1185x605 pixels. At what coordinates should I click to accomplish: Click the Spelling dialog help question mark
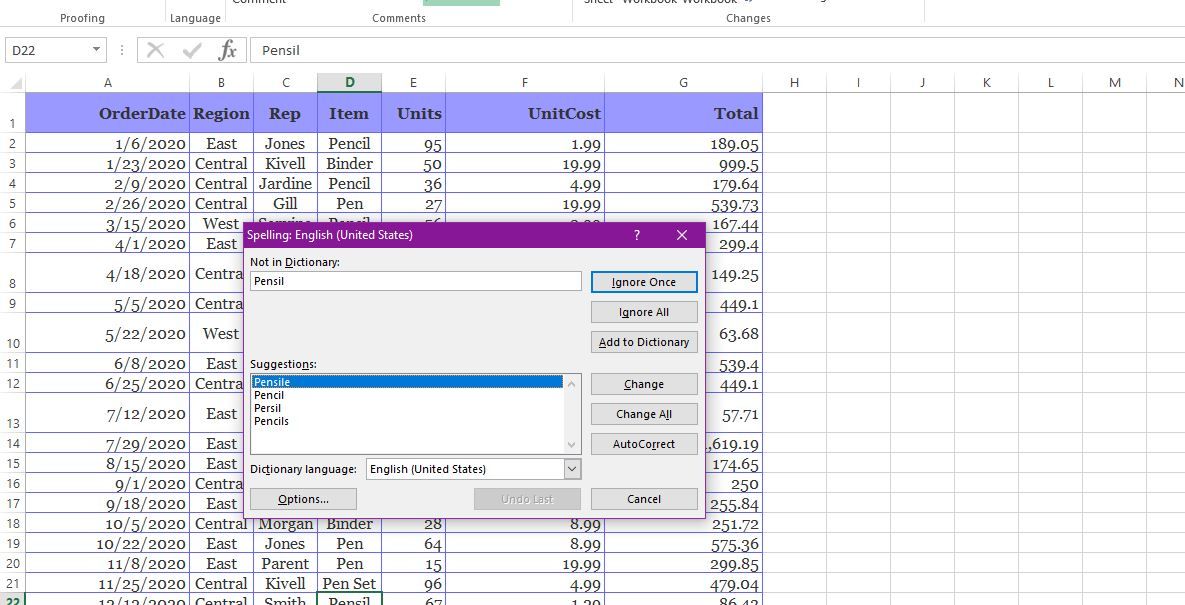pos(637,235)
